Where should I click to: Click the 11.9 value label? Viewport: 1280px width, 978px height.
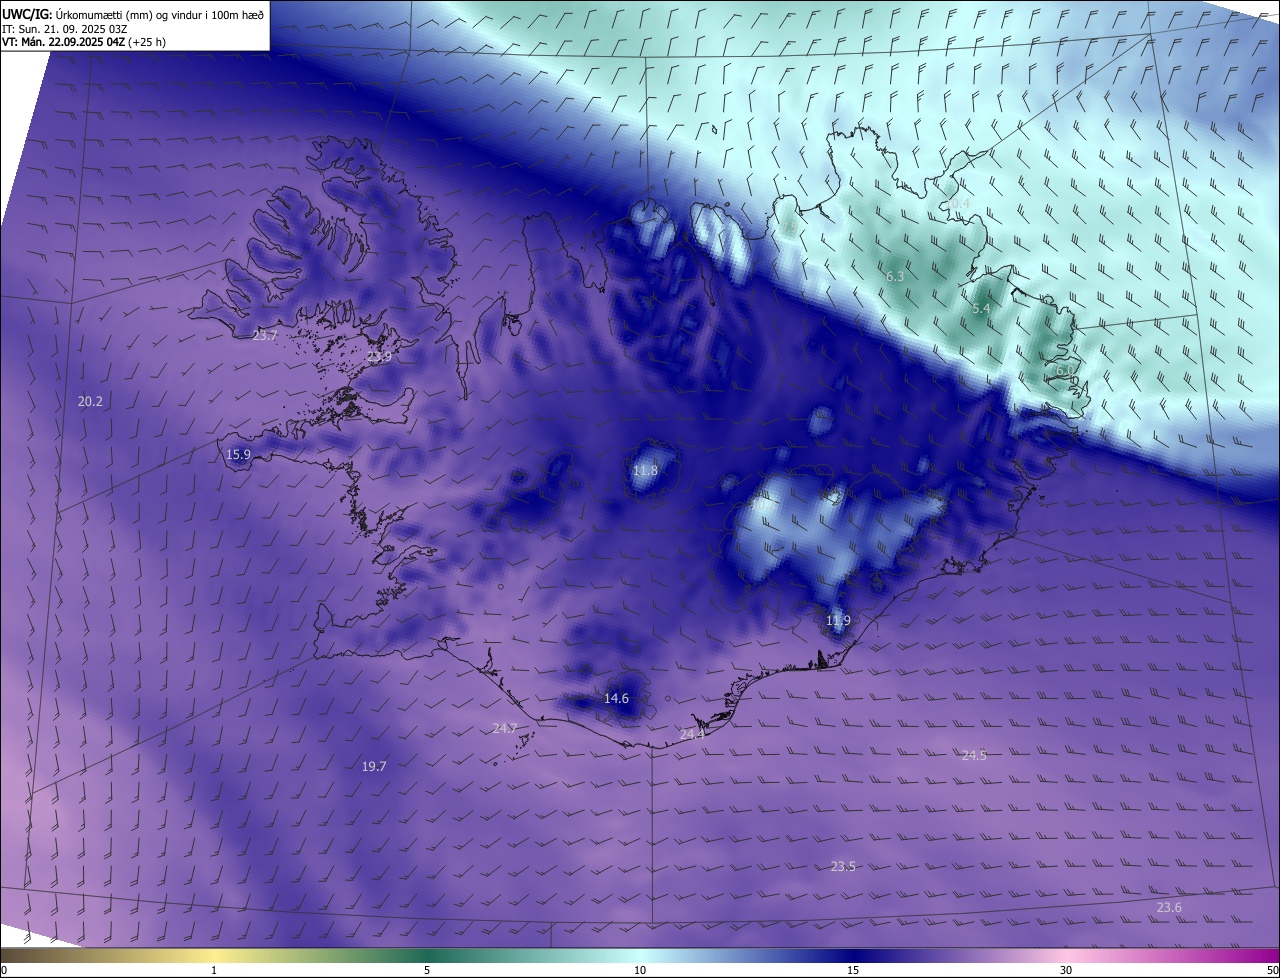coord(838,620)
